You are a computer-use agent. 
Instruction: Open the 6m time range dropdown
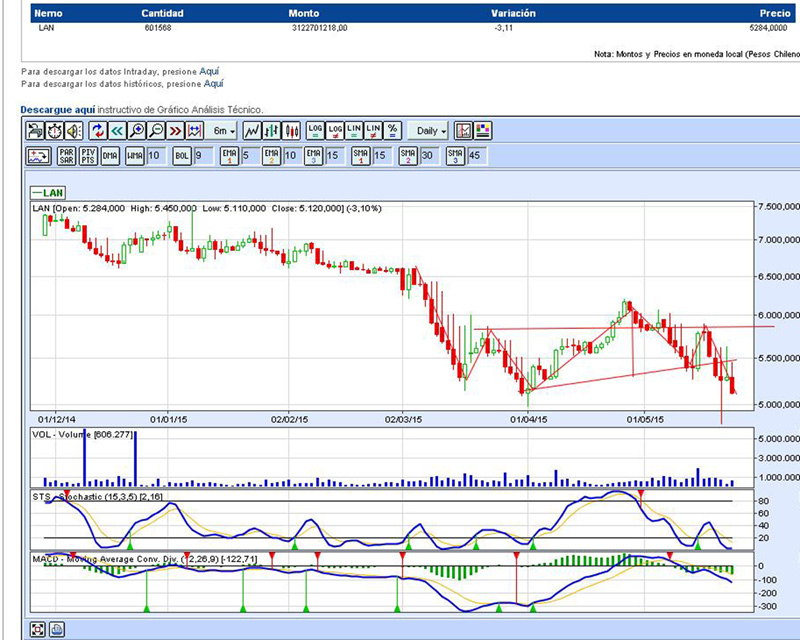coord(222,131)
